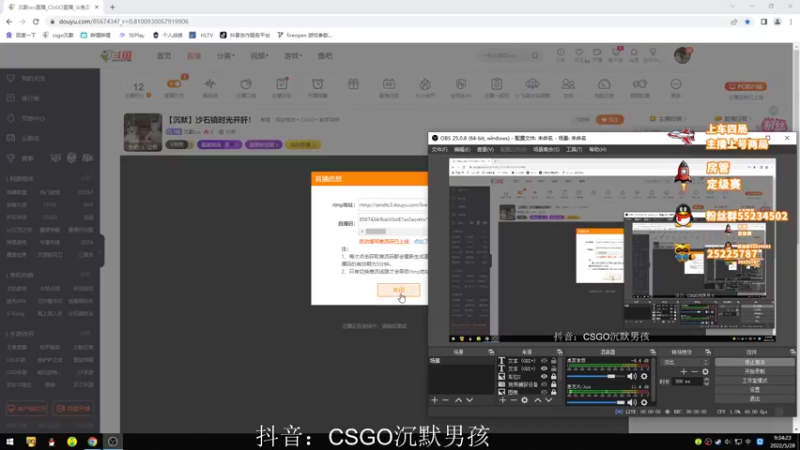Click the rtmp地址 input field
800x450 pixels.
point(393,205)
